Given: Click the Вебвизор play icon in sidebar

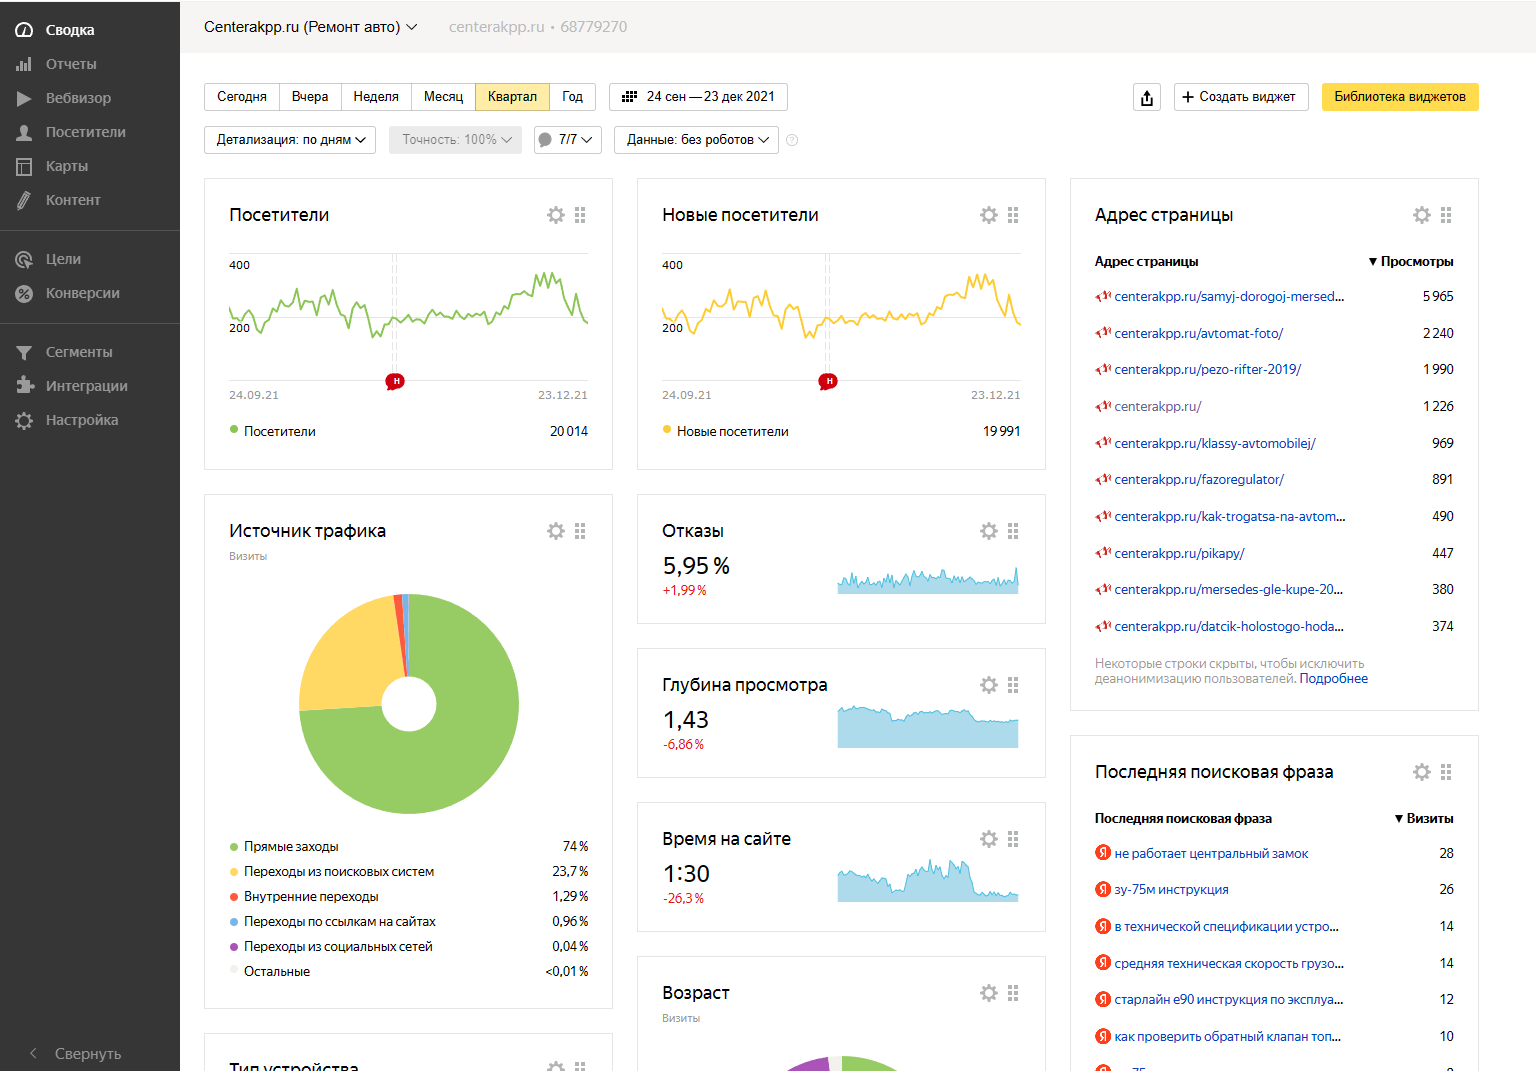Looking at the screenshot, I should [x=24, y=98].
